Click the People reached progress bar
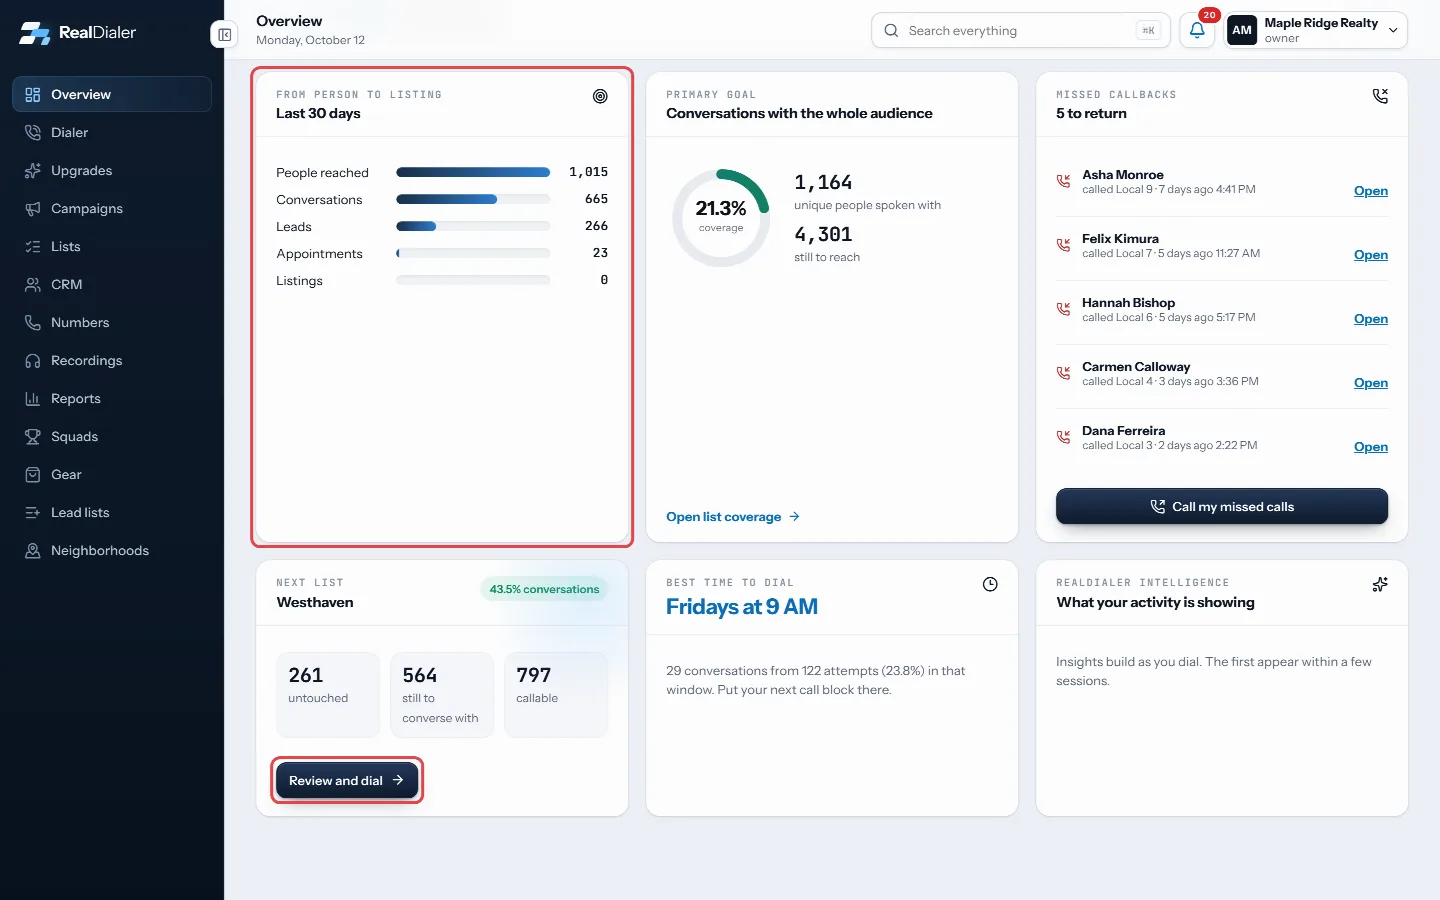Image resolution: width=1440 pixels, height=900 pixels. pos(473,172)
